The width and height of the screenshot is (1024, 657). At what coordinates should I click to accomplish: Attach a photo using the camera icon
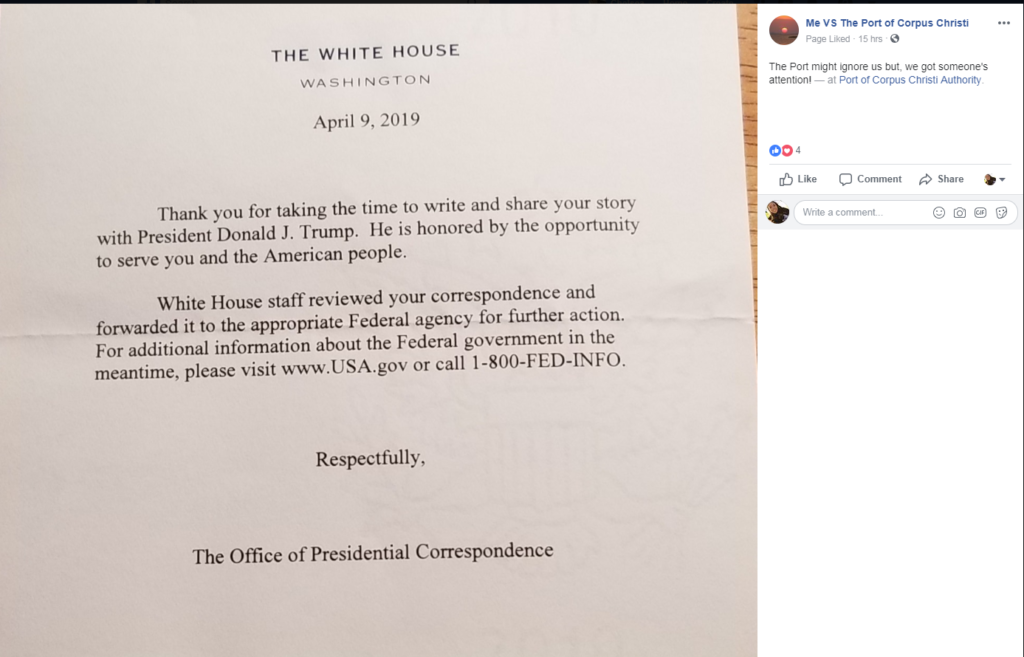click(x=960, y=212)
